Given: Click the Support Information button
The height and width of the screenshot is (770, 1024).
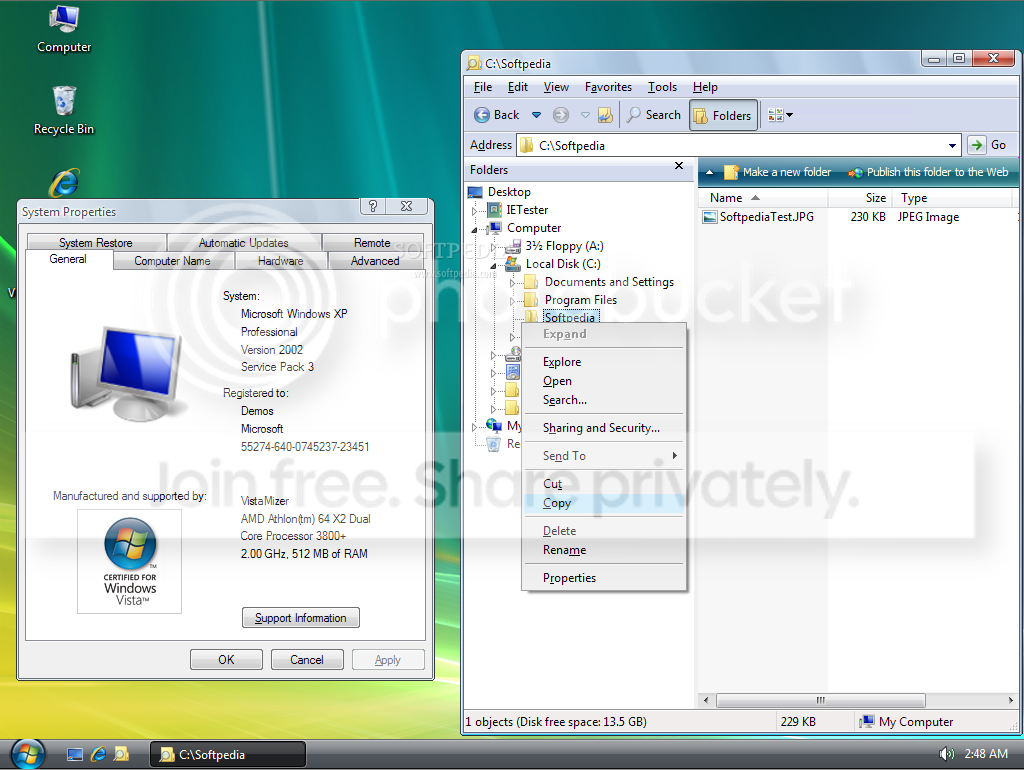Looking at the screenshot, I should point(300,618).
